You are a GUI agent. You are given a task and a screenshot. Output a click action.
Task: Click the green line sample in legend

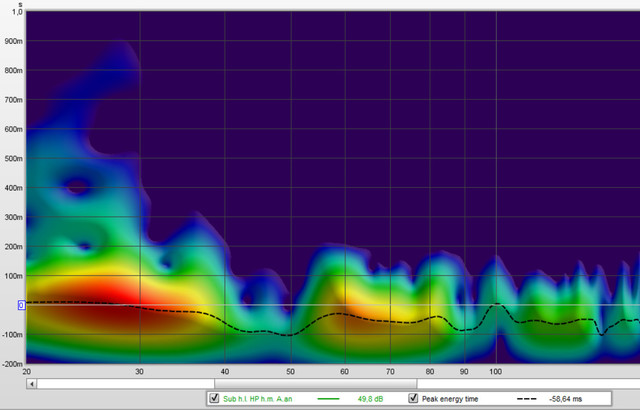pos(329,398)
